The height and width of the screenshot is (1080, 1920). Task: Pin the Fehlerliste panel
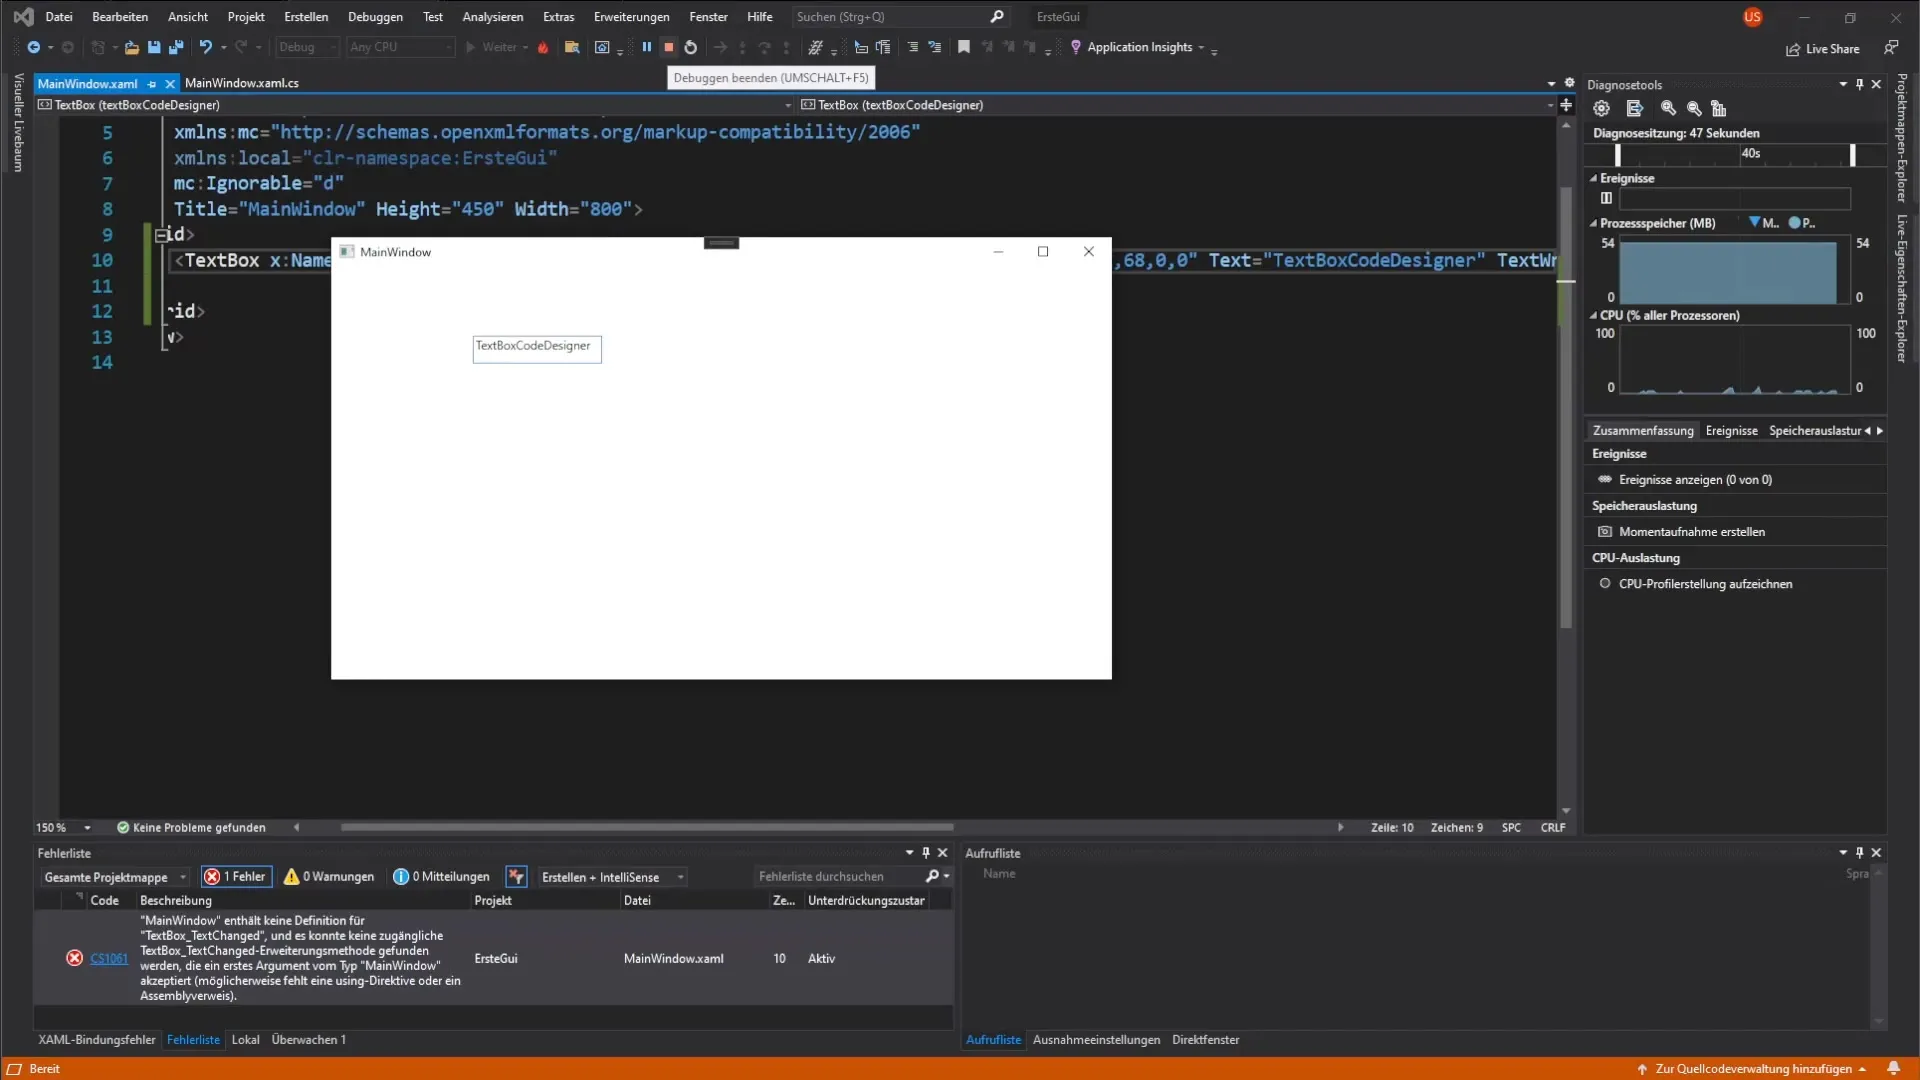tap(926, 853)
